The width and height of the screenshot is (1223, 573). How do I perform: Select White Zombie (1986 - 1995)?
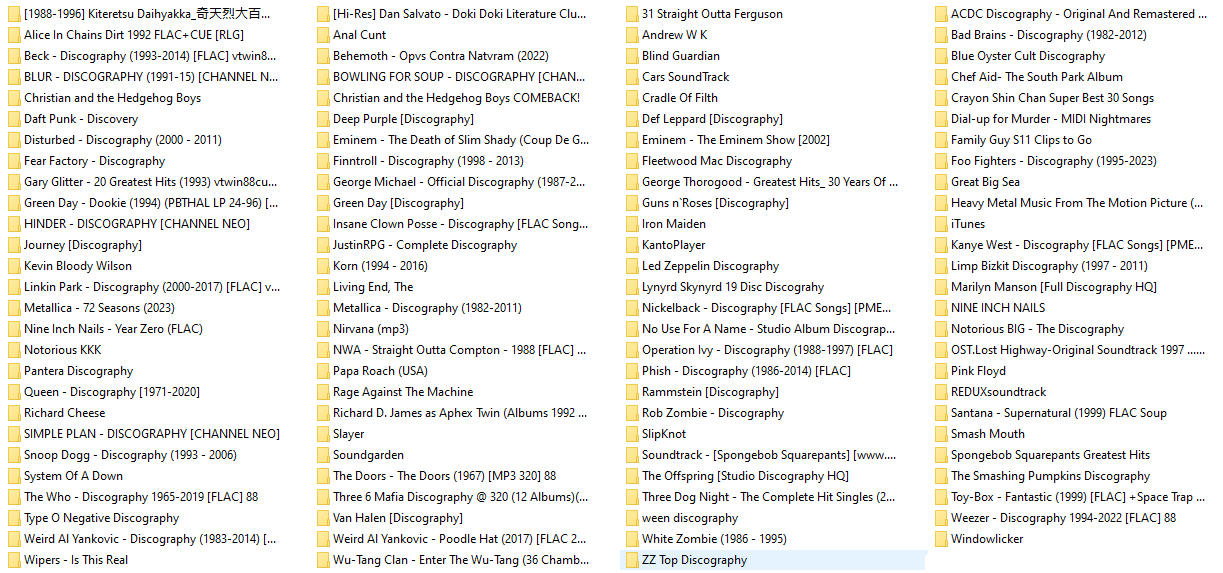click(714, 539)
